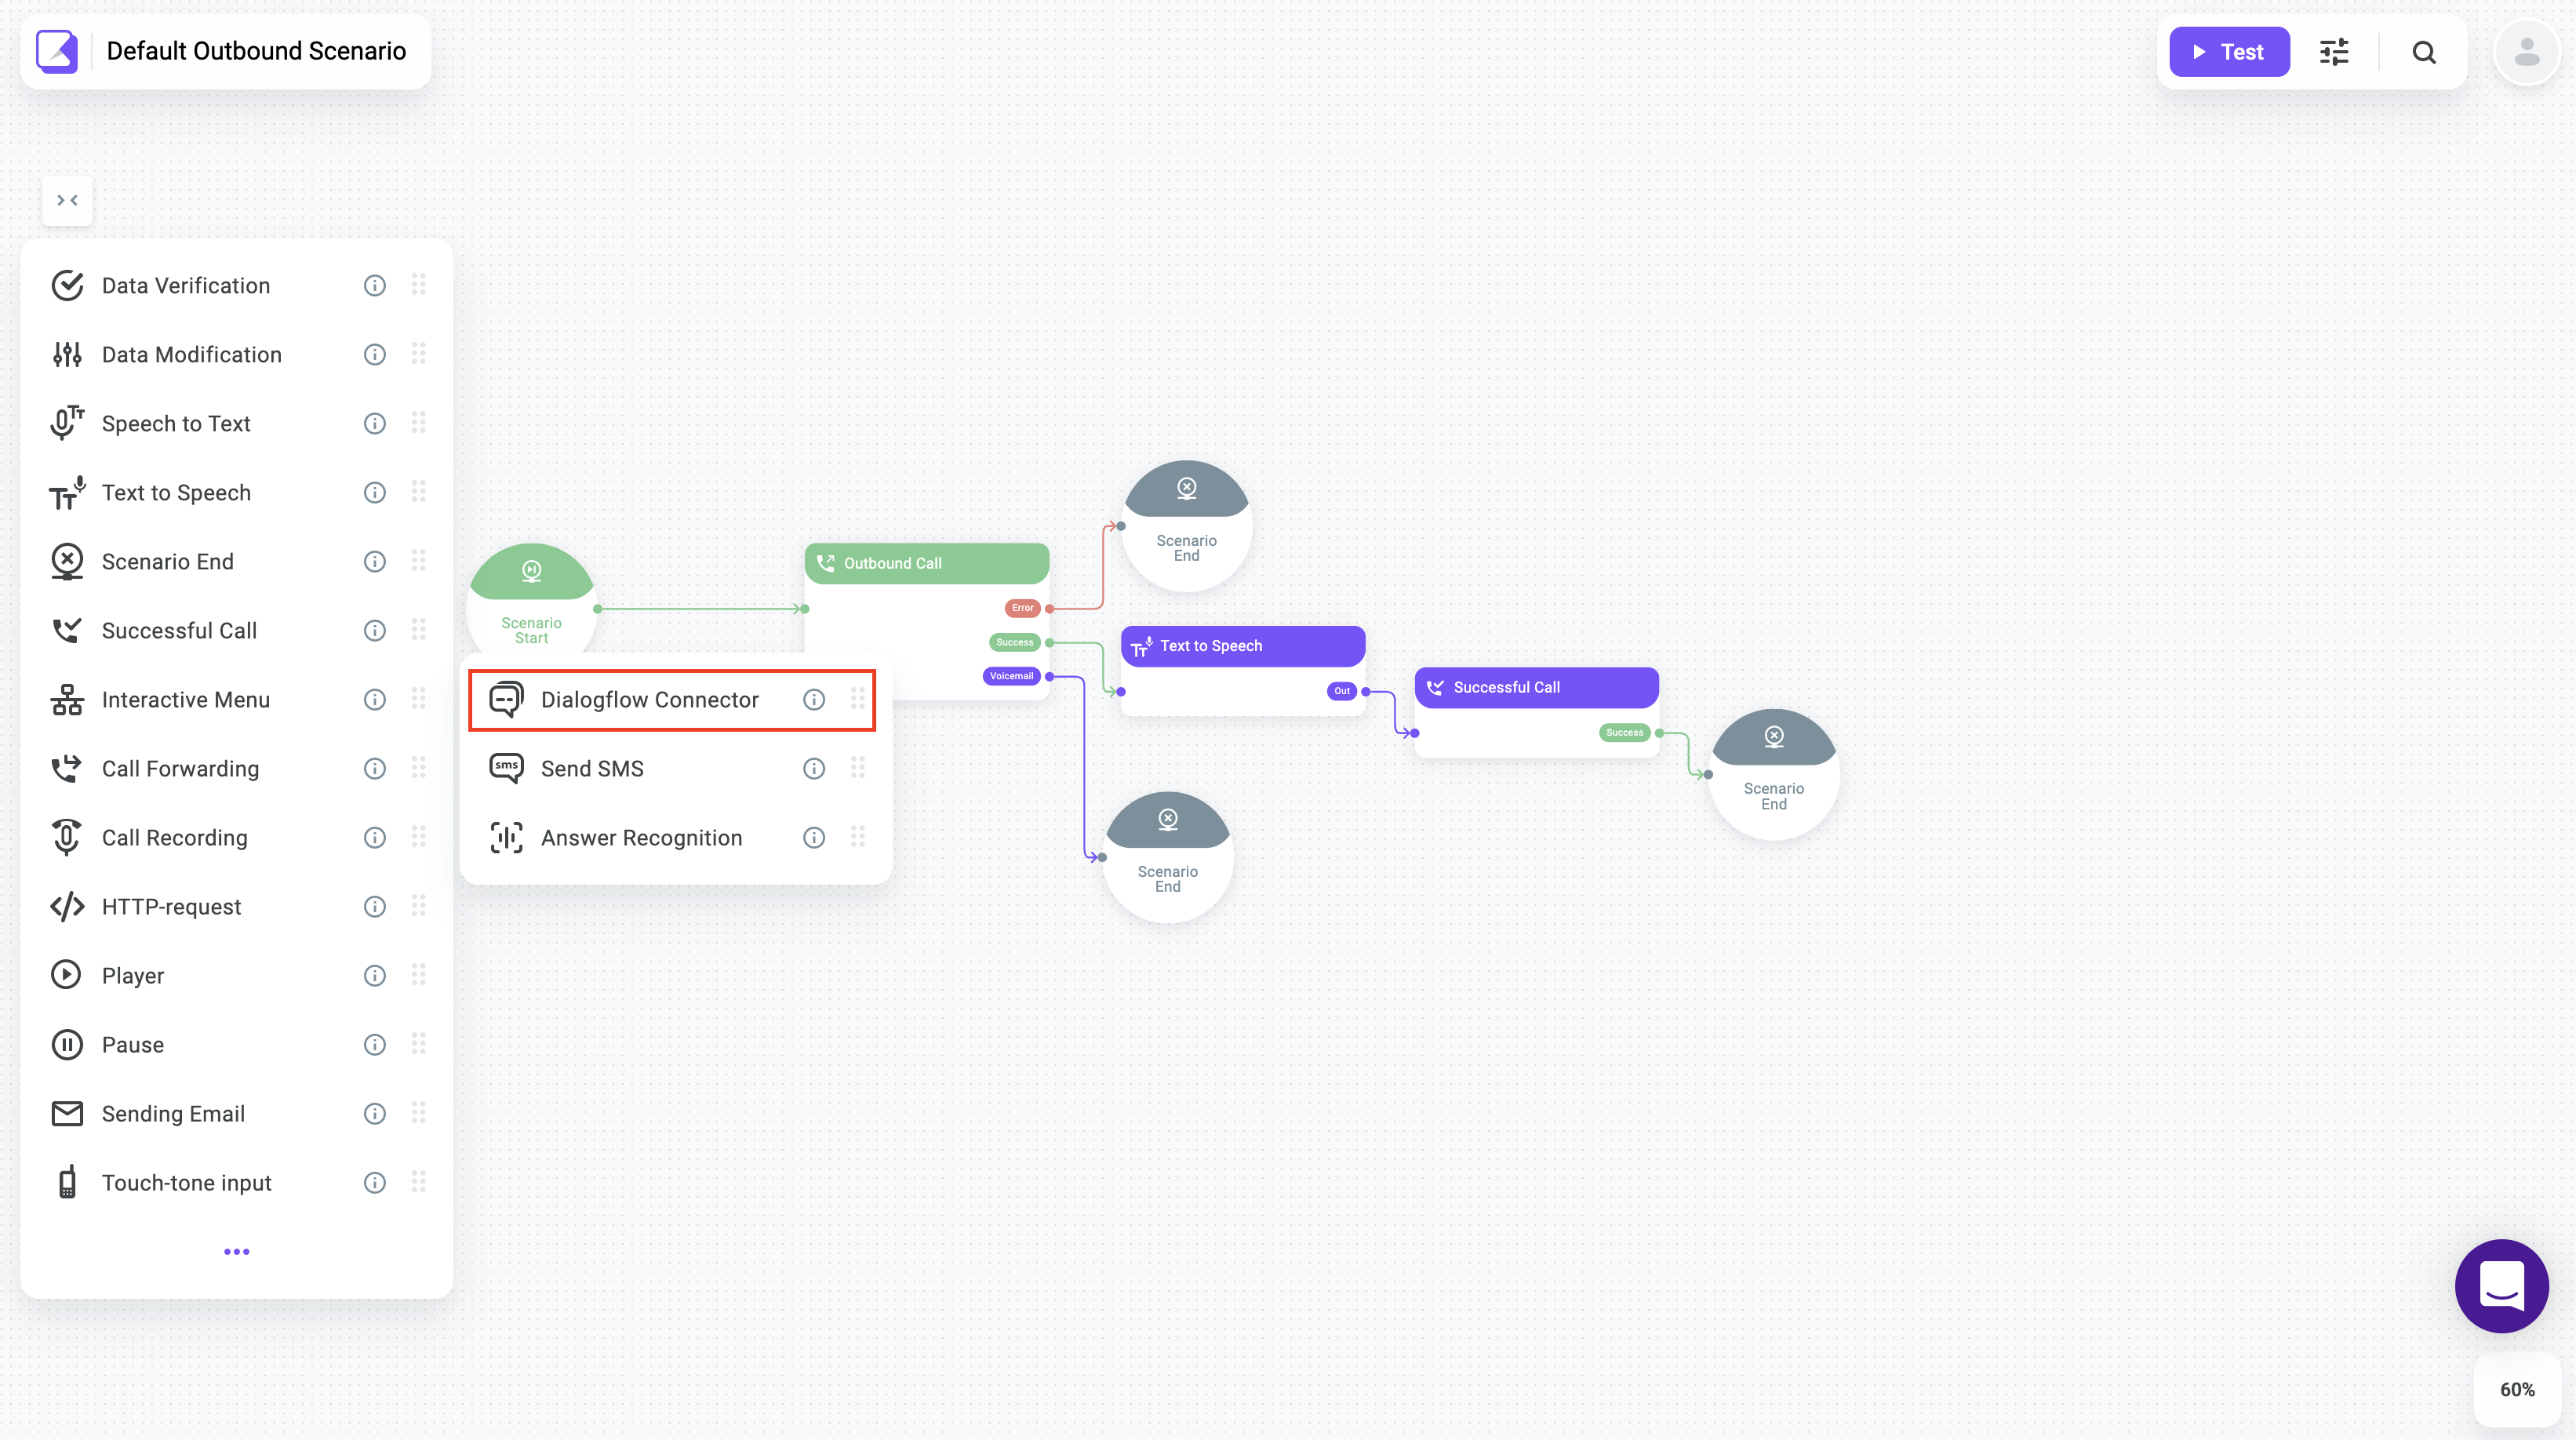Select Scenario End in blocks panel
Viewport: 2576px width, 1440px height.
[236, 562]
